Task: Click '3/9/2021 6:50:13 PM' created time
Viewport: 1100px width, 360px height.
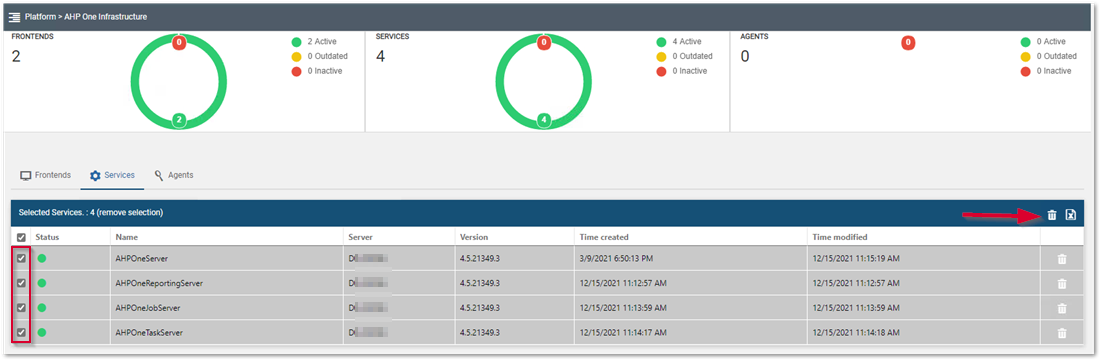Action: tap(616, 258)
